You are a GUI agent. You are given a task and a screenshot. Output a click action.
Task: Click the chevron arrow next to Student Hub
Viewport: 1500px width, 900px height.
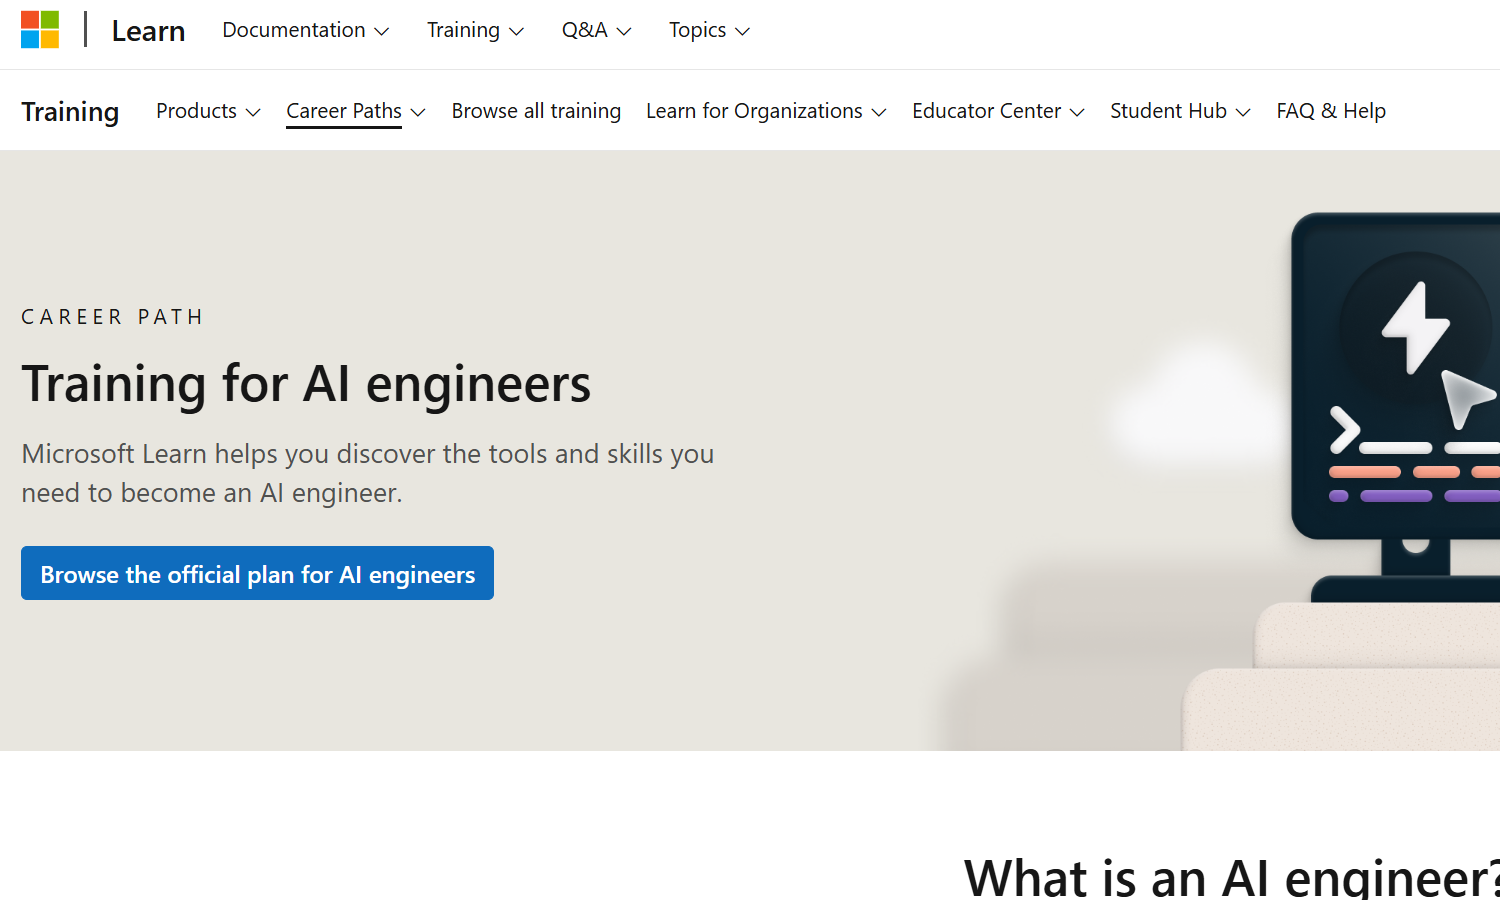point(1243,112)
